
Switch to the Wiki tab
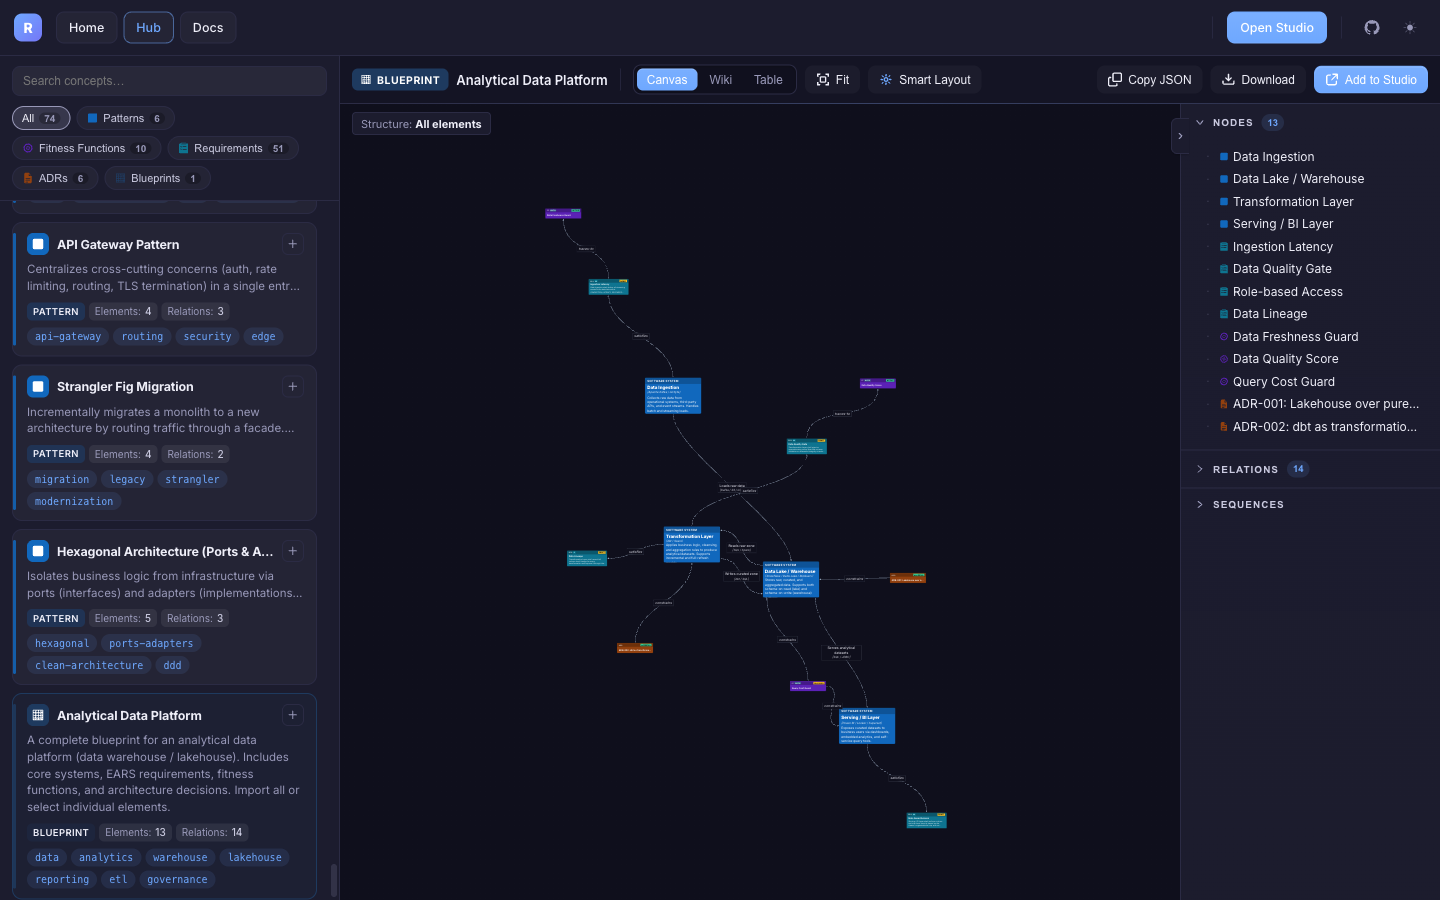720,80
